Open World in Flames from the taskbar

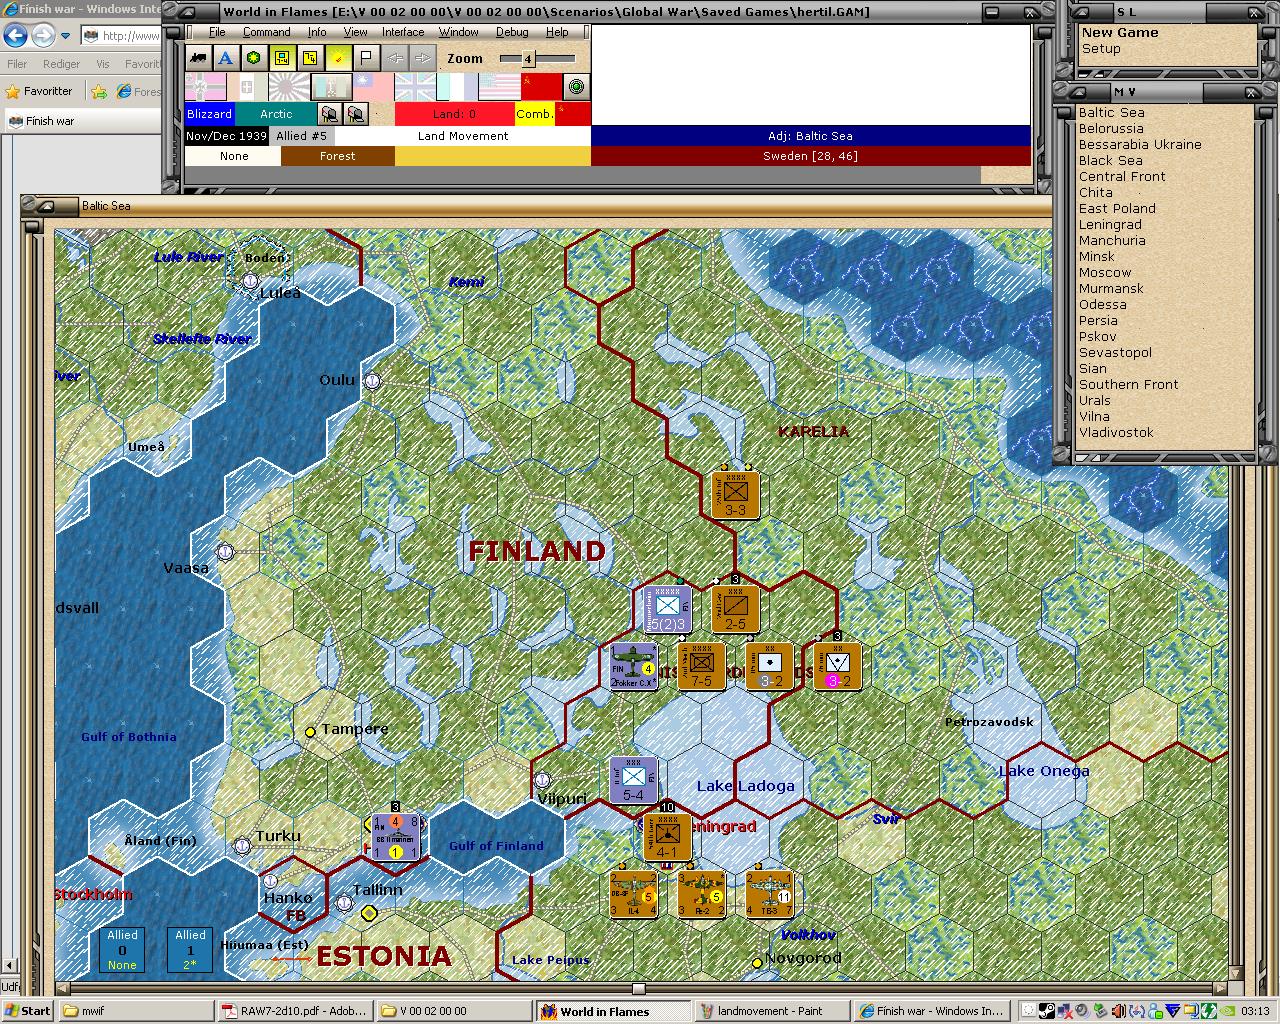pyautogui.click(x=613, y=1010)
